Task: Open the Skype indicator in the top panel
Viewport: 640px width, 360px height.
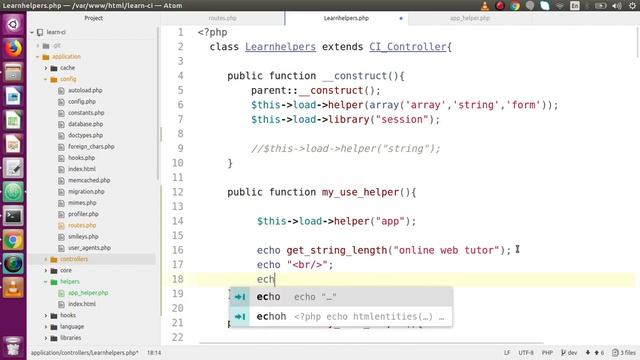Action: tap(545, 5)
